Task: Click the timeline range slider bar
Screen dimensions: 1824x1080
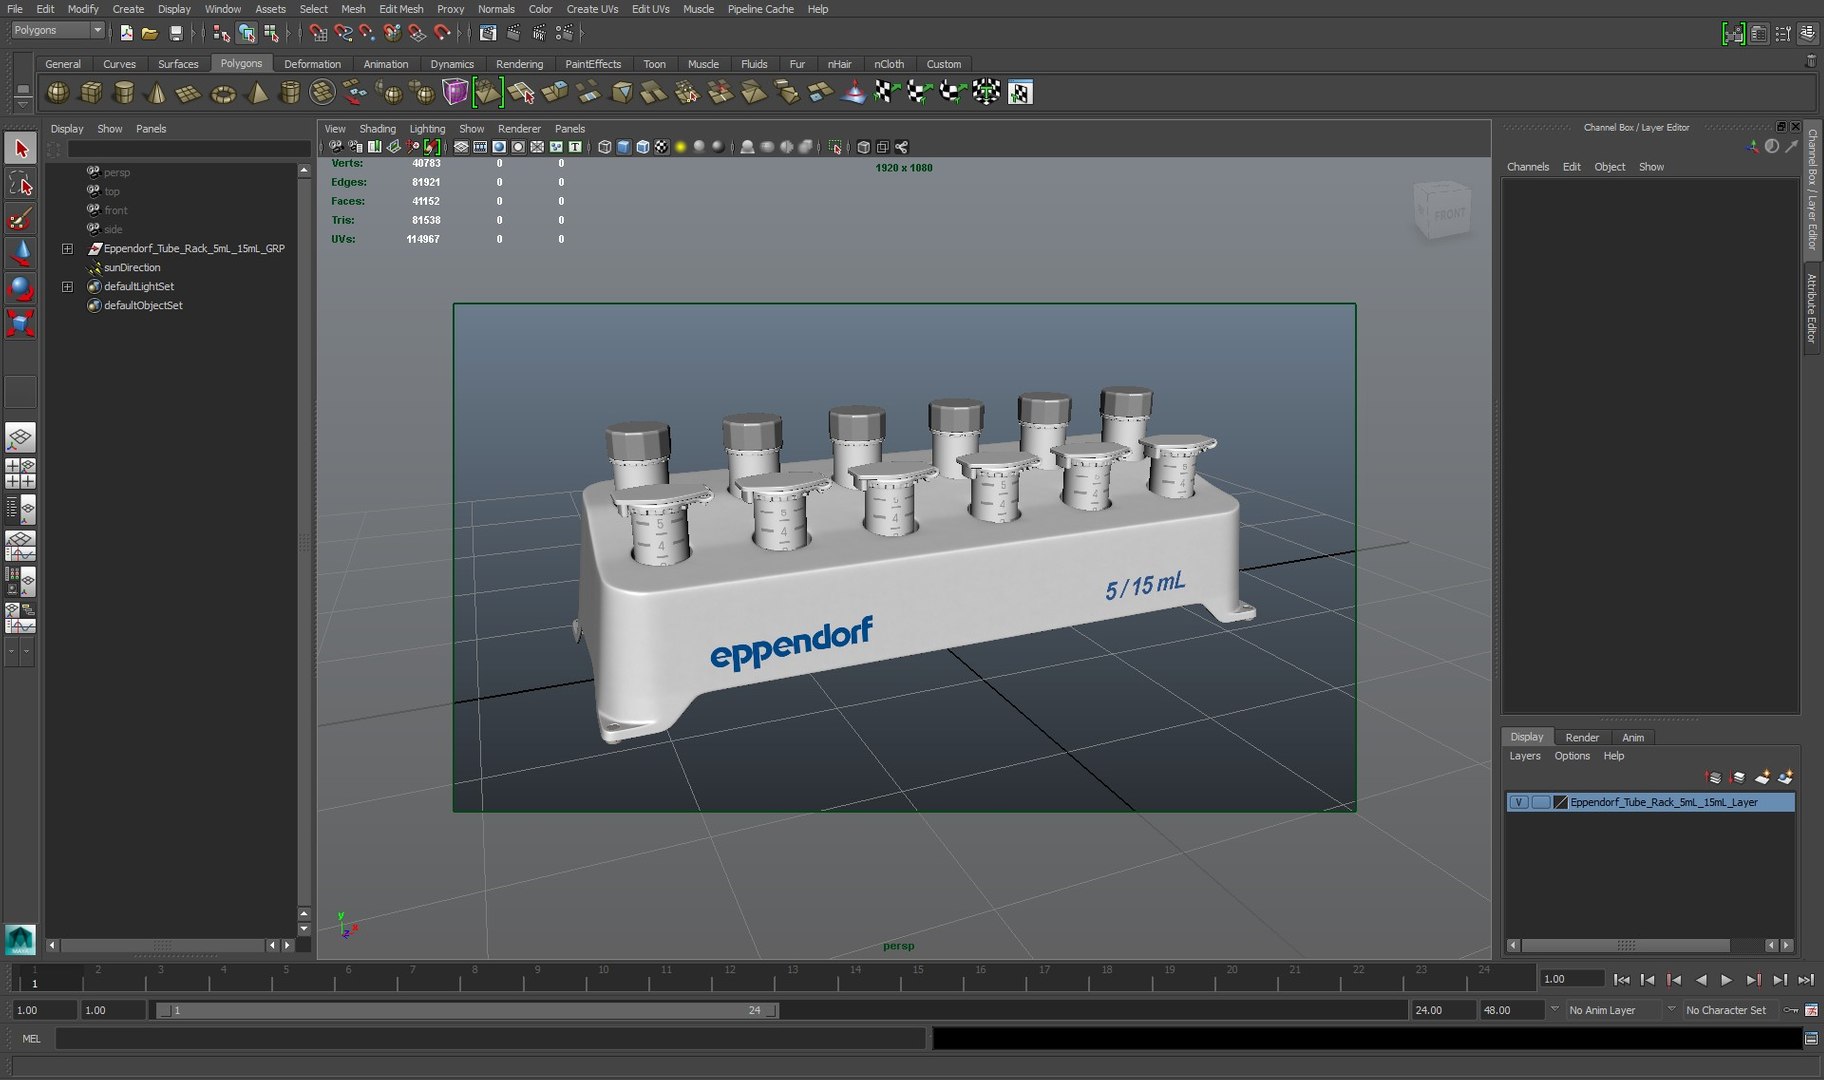Action: 466,1010
